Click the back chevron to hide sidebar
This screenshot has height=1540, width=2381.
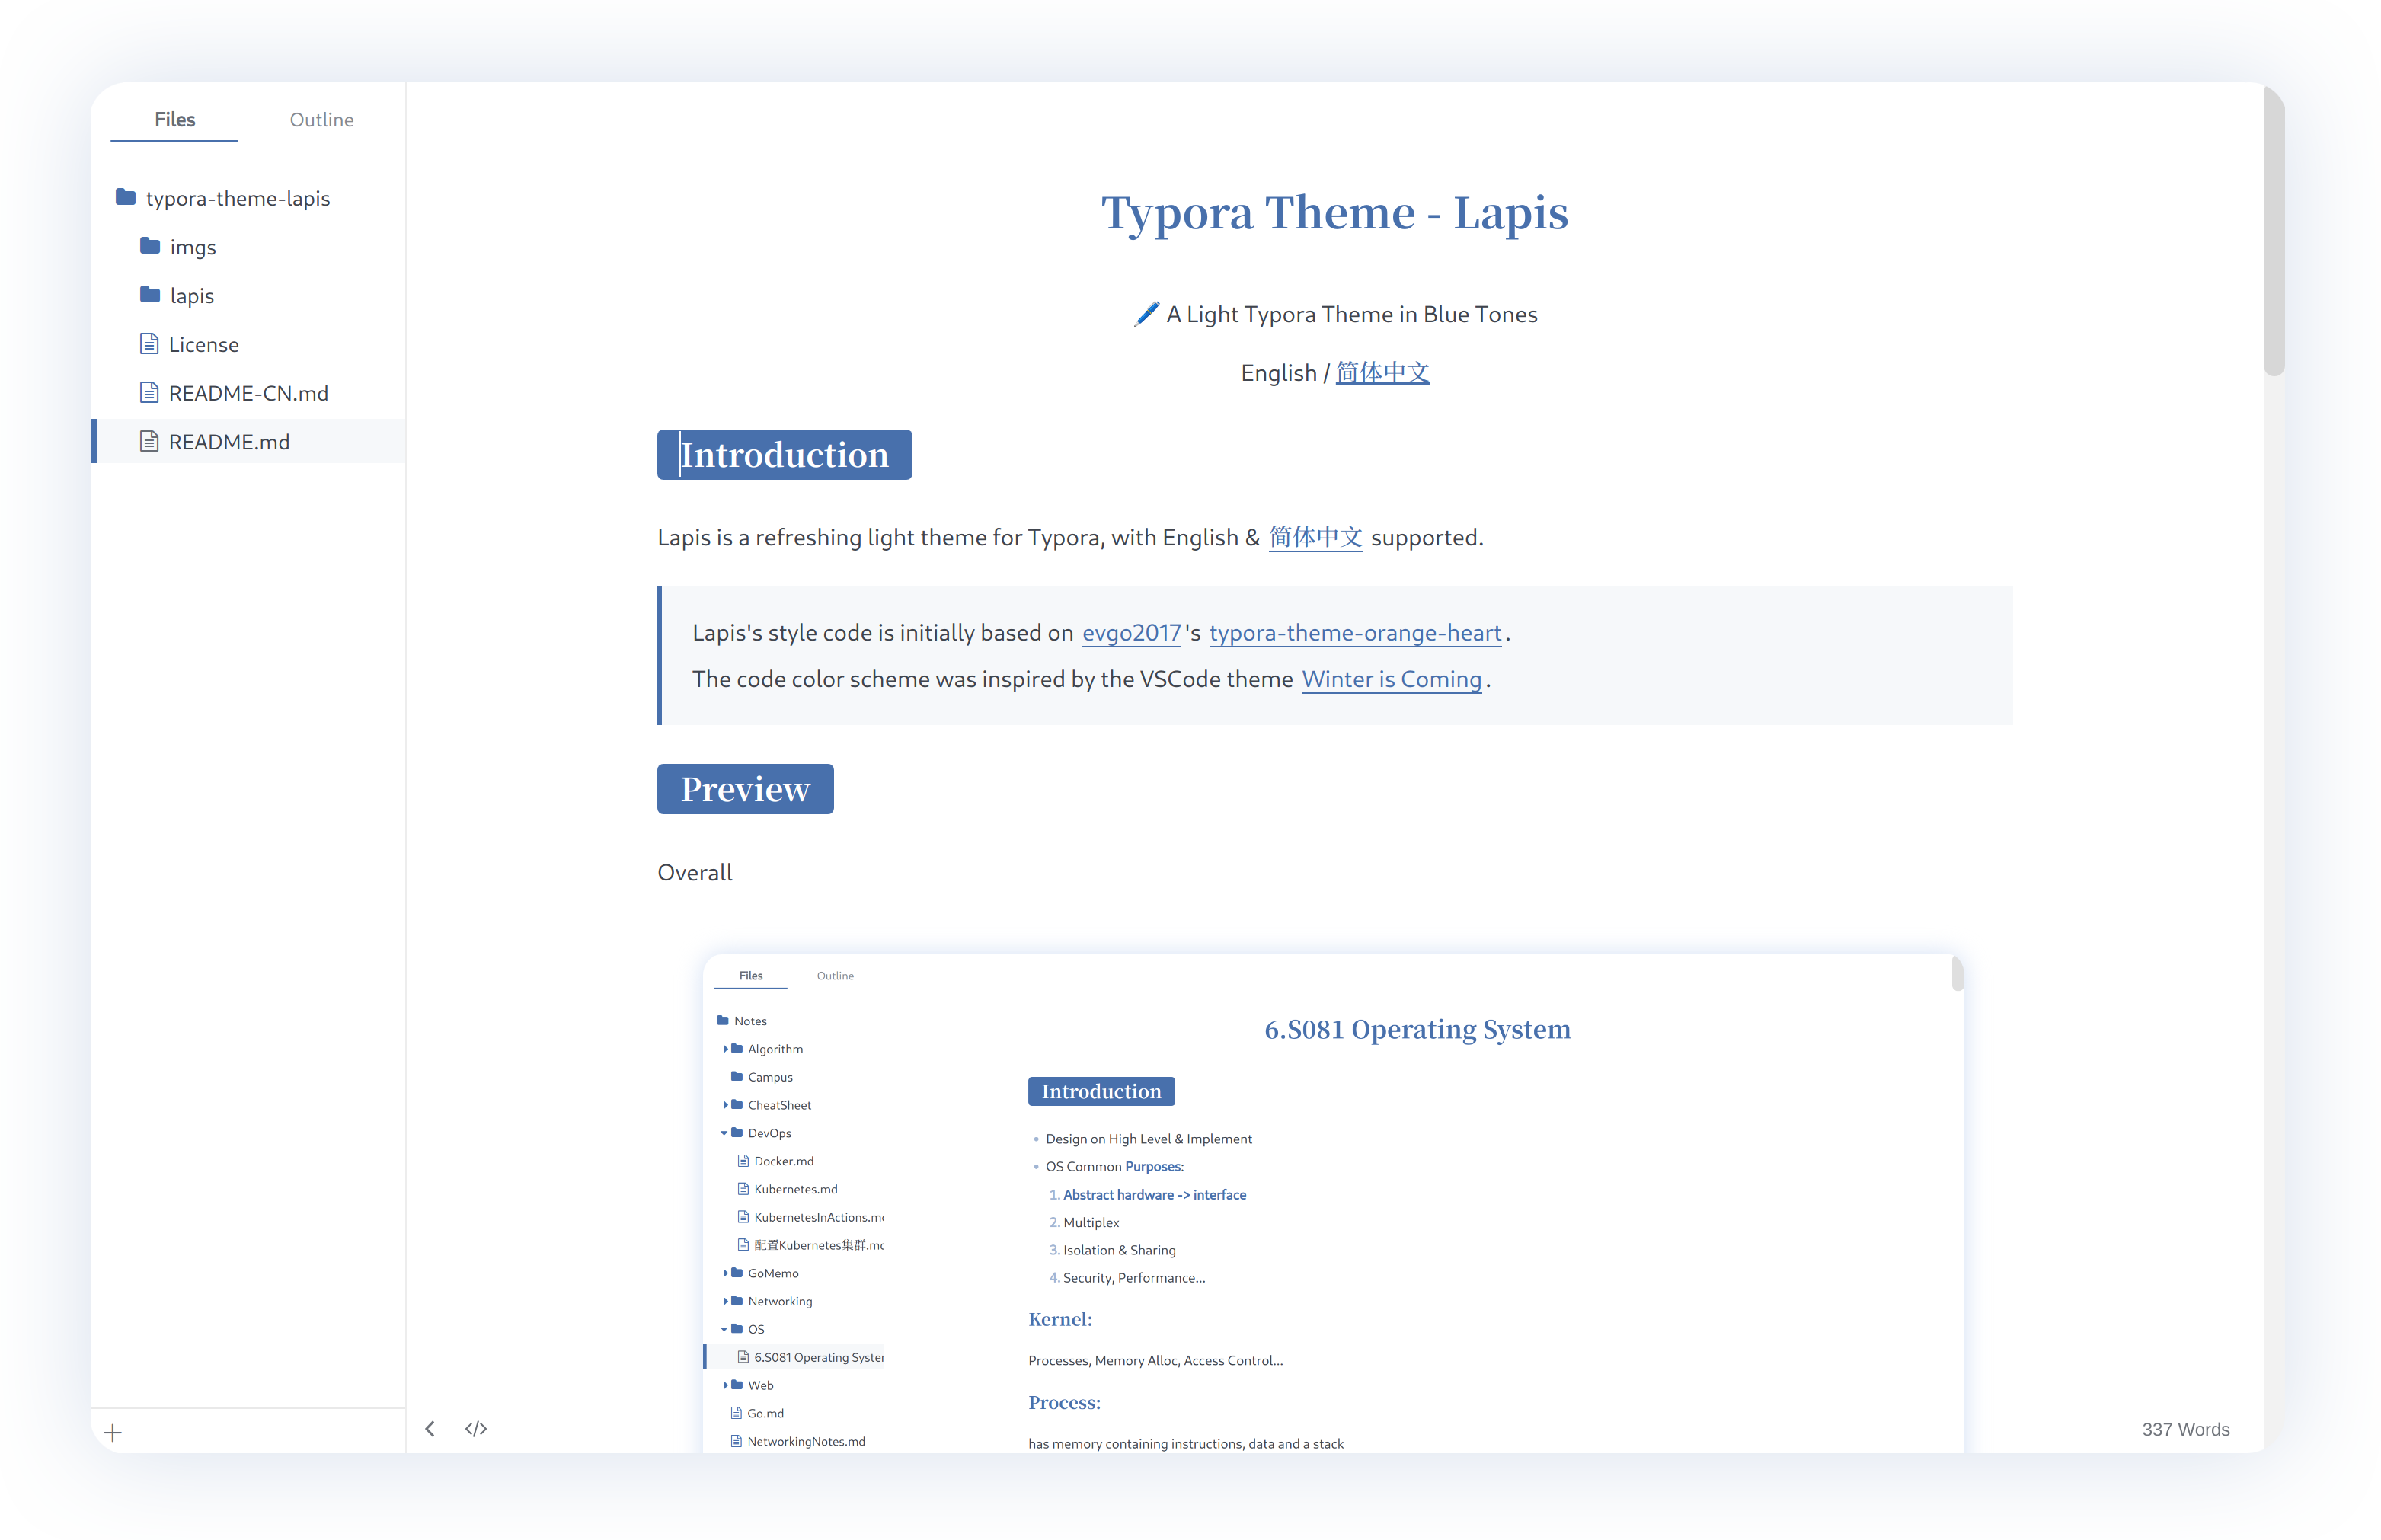coord(430,1428)
